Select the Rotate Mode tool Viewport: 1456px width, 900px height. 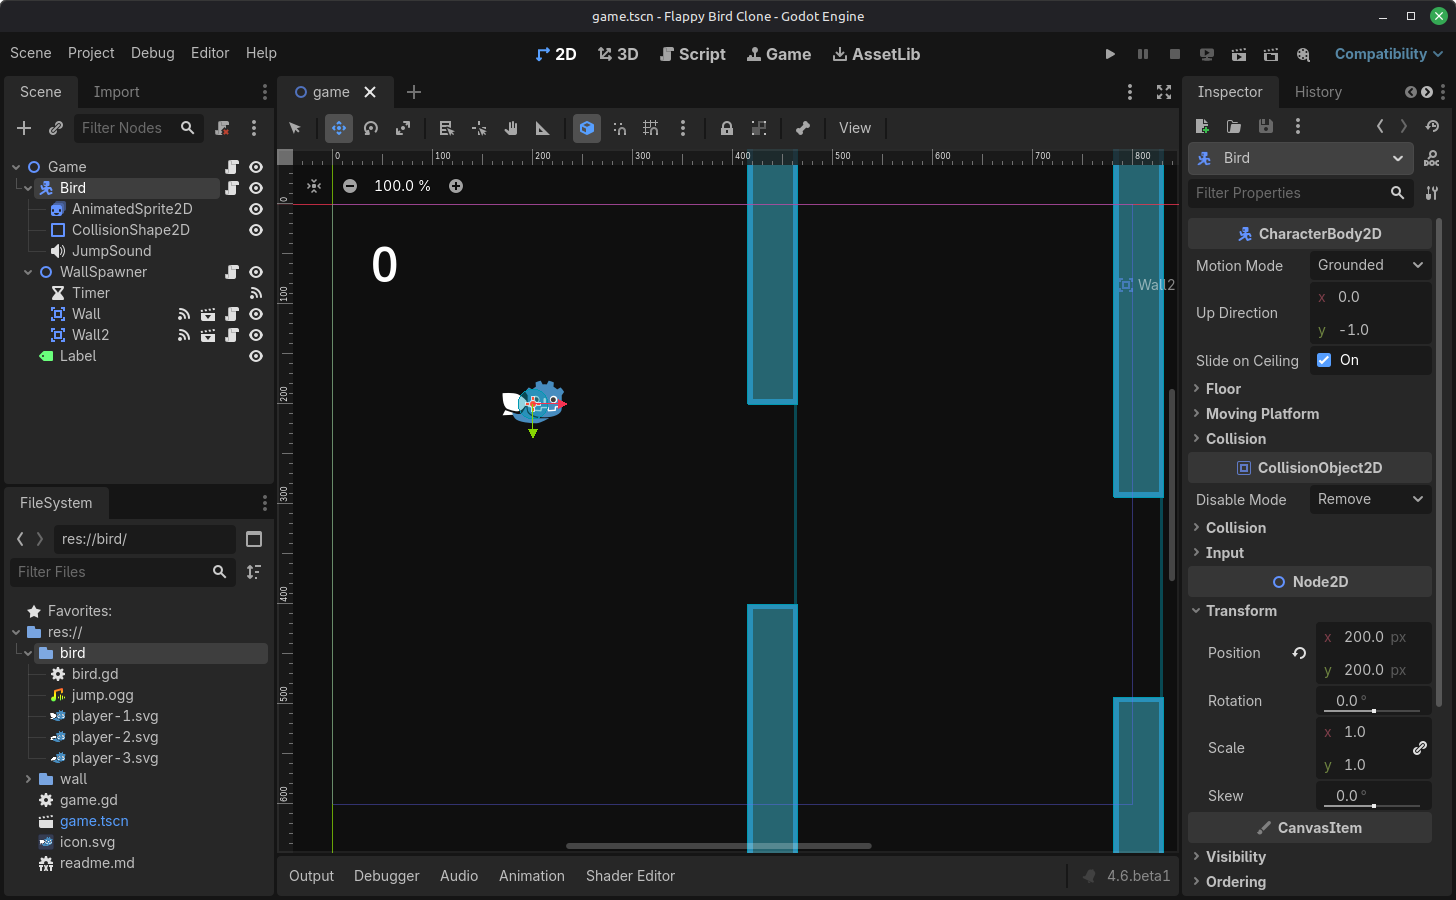(x=371, y=128)
